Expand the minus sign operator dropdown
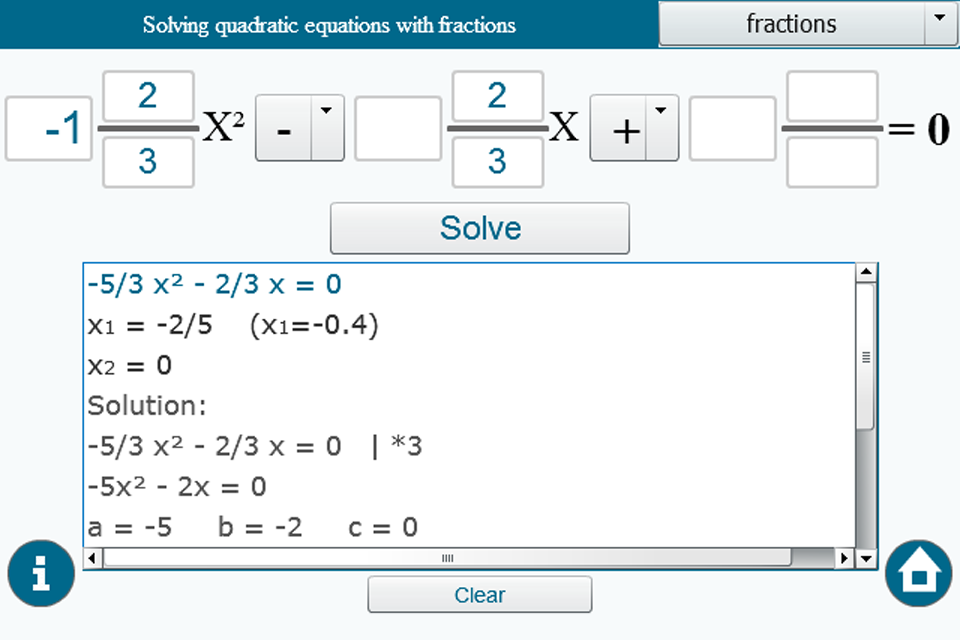 pos(300,128)
